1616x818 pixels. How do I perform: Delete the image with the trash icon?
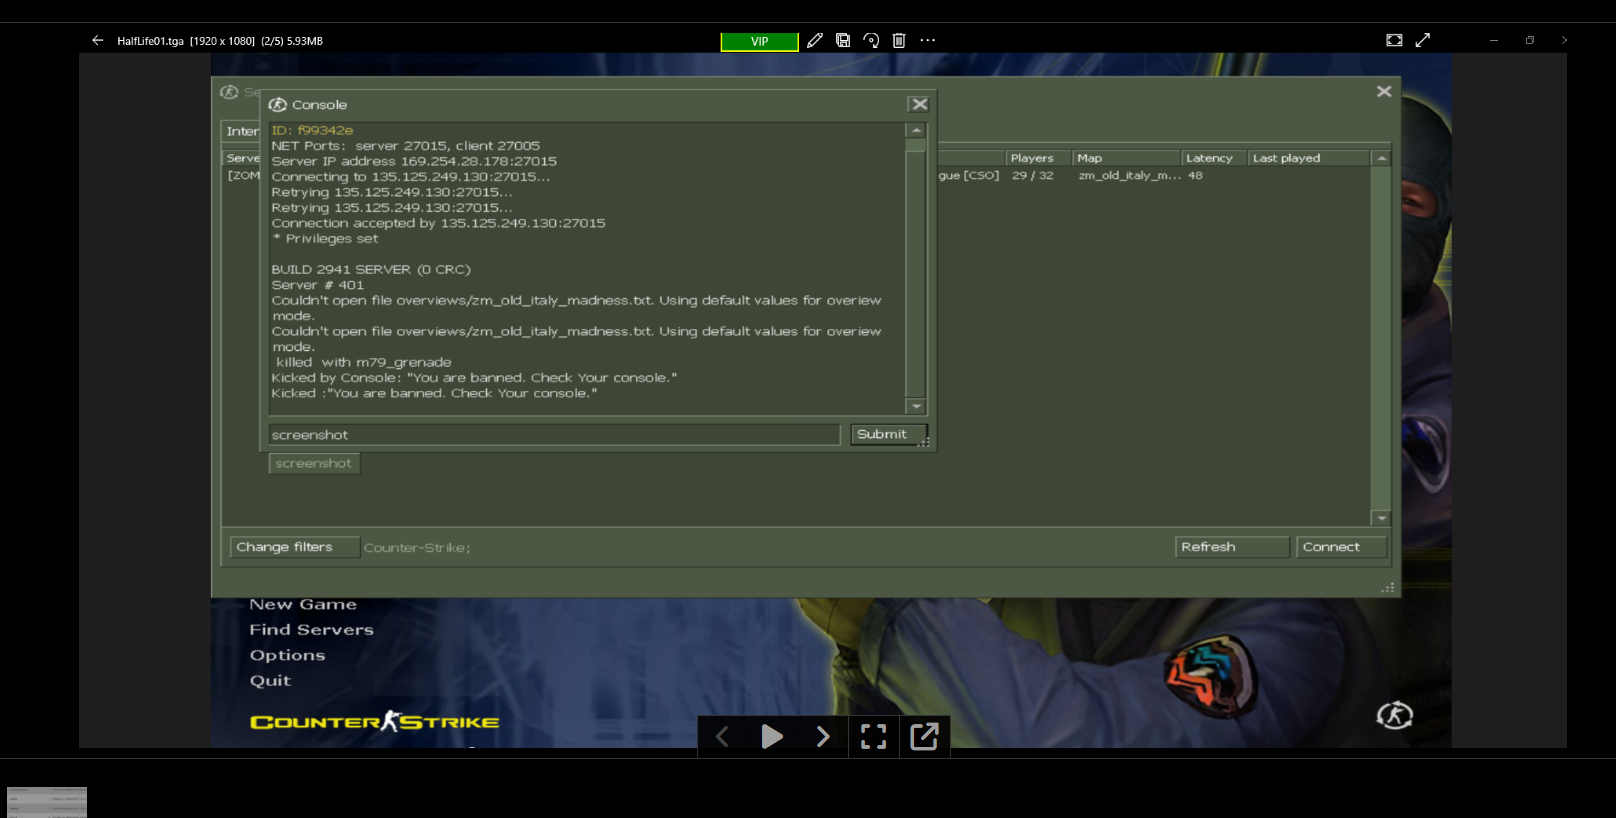coord(899,40)
